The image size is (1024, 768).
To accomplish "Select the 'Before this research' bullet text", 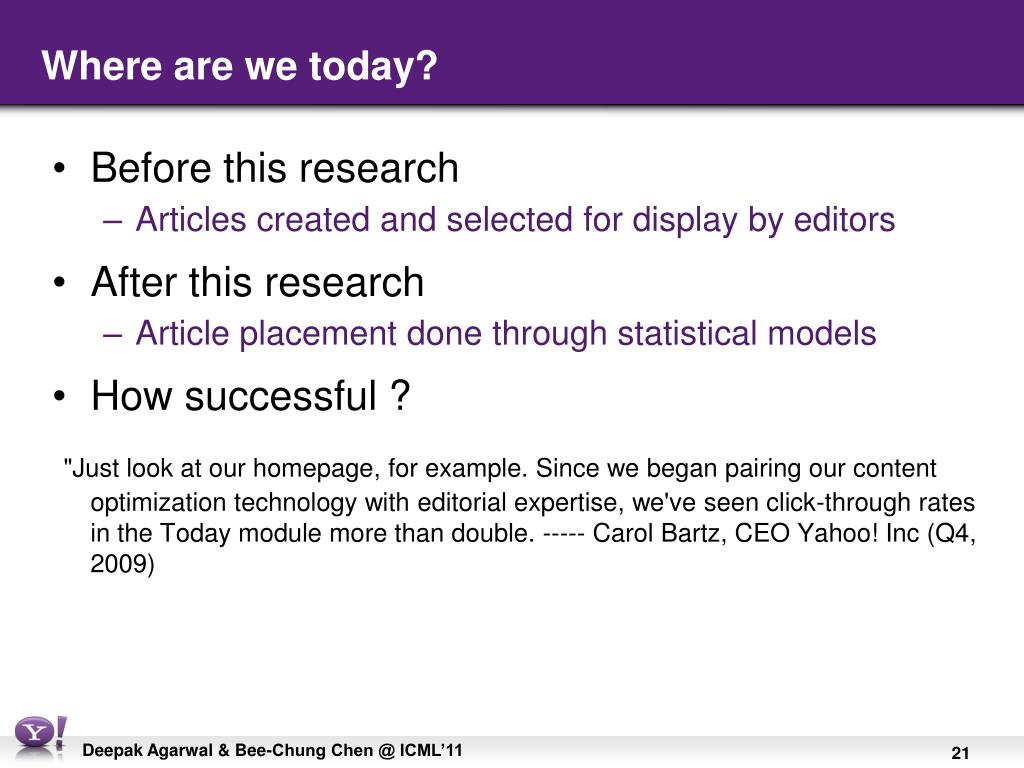I will (x=274, y=168).
